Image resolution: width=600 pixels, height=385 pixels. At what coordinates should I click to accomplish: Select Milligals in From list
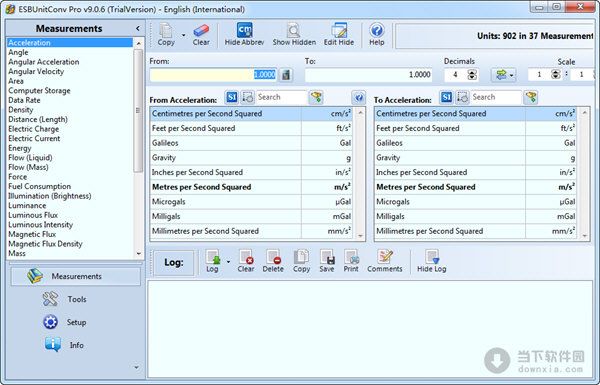point(251,217)
